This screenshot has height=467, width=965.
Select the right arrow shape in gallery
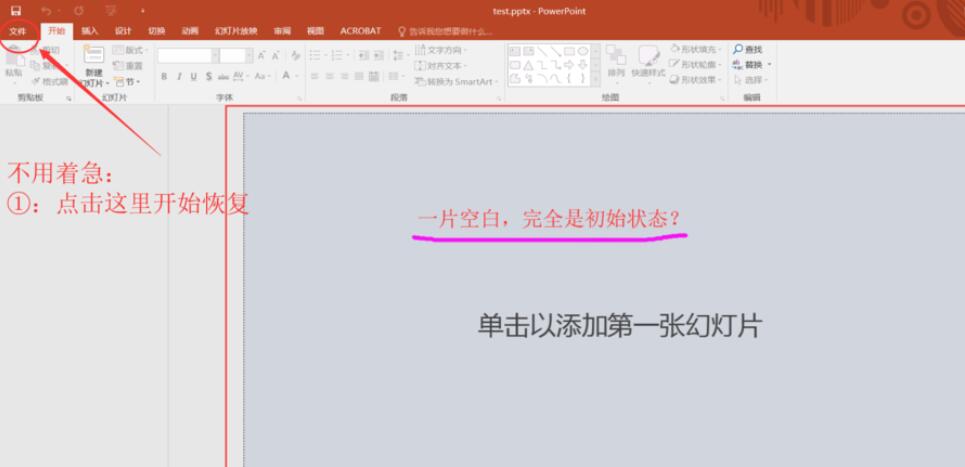point(569,65)
